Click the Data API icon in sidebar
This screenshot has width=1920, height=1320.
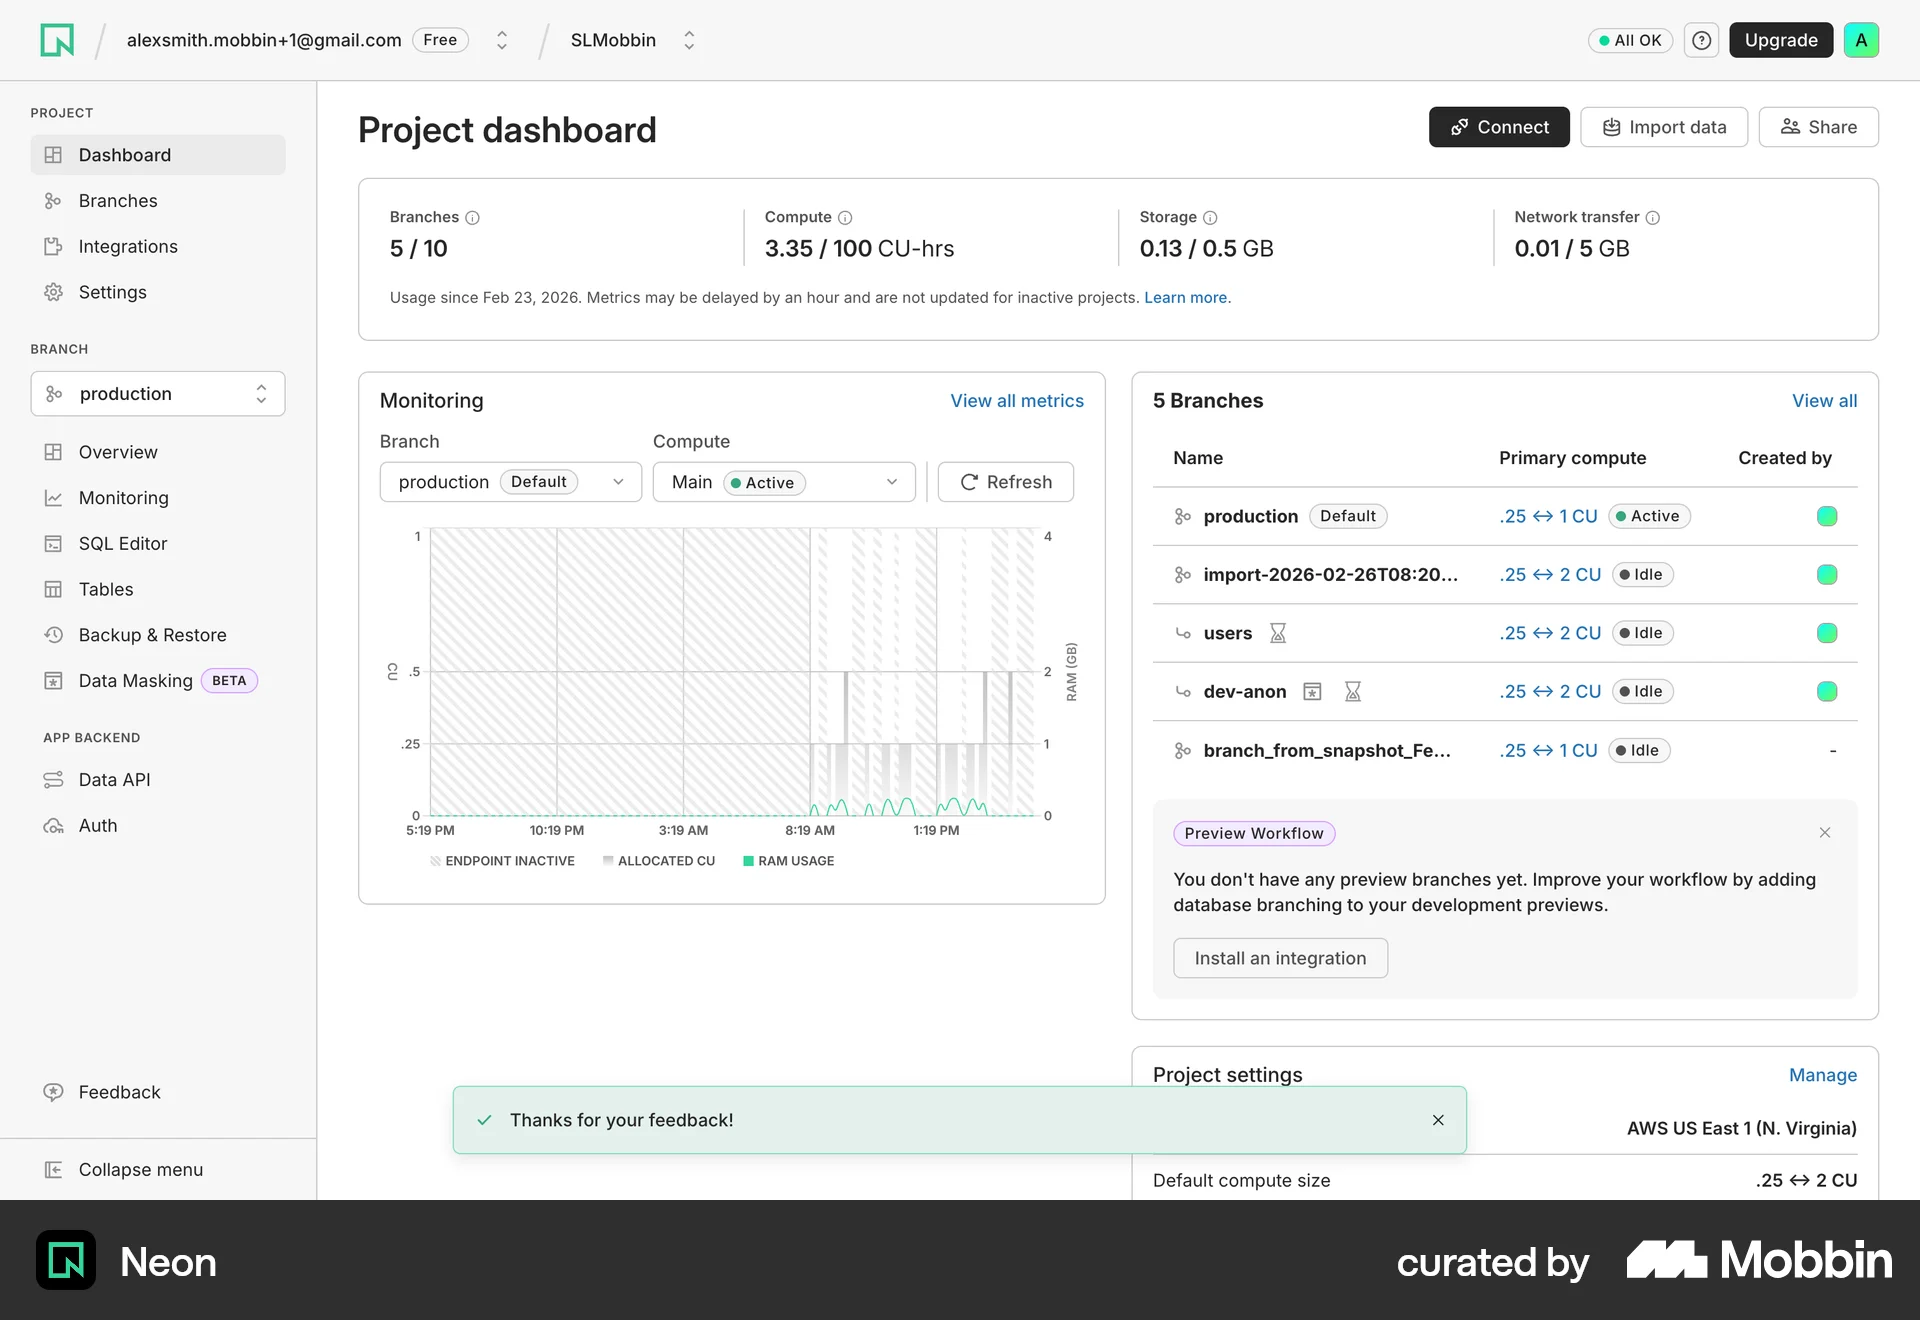[54, 780]
